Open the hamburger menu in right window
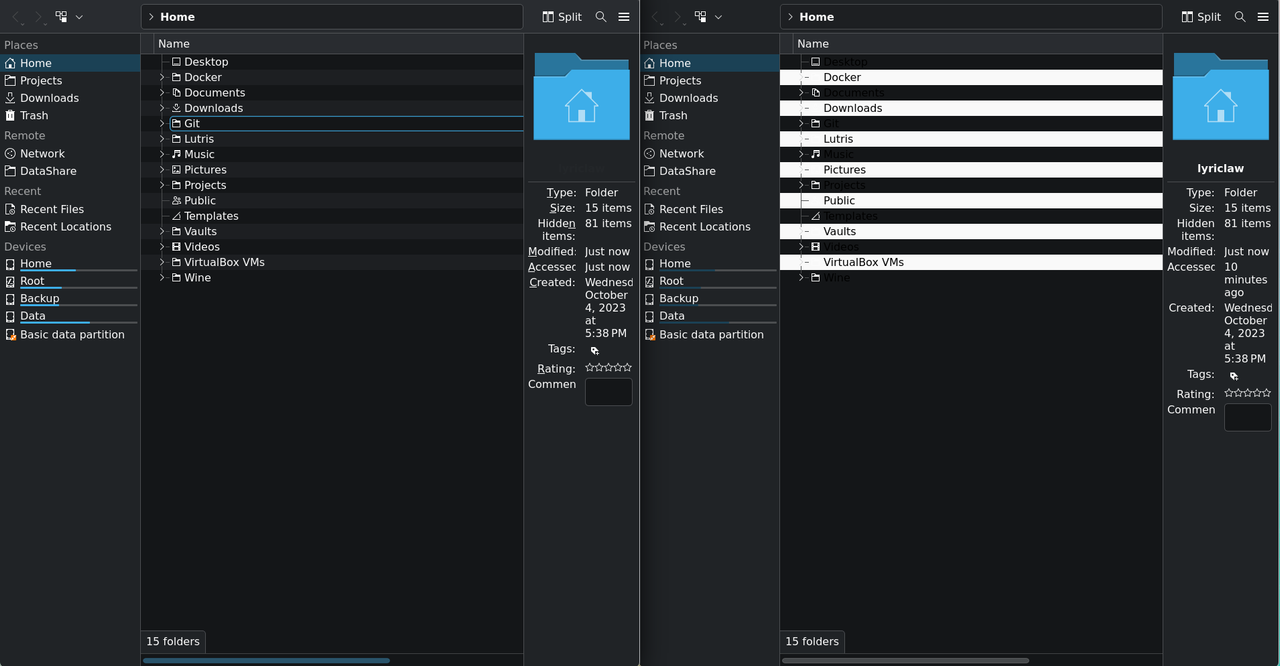 pyautogui.click(x=1263, y=17)
